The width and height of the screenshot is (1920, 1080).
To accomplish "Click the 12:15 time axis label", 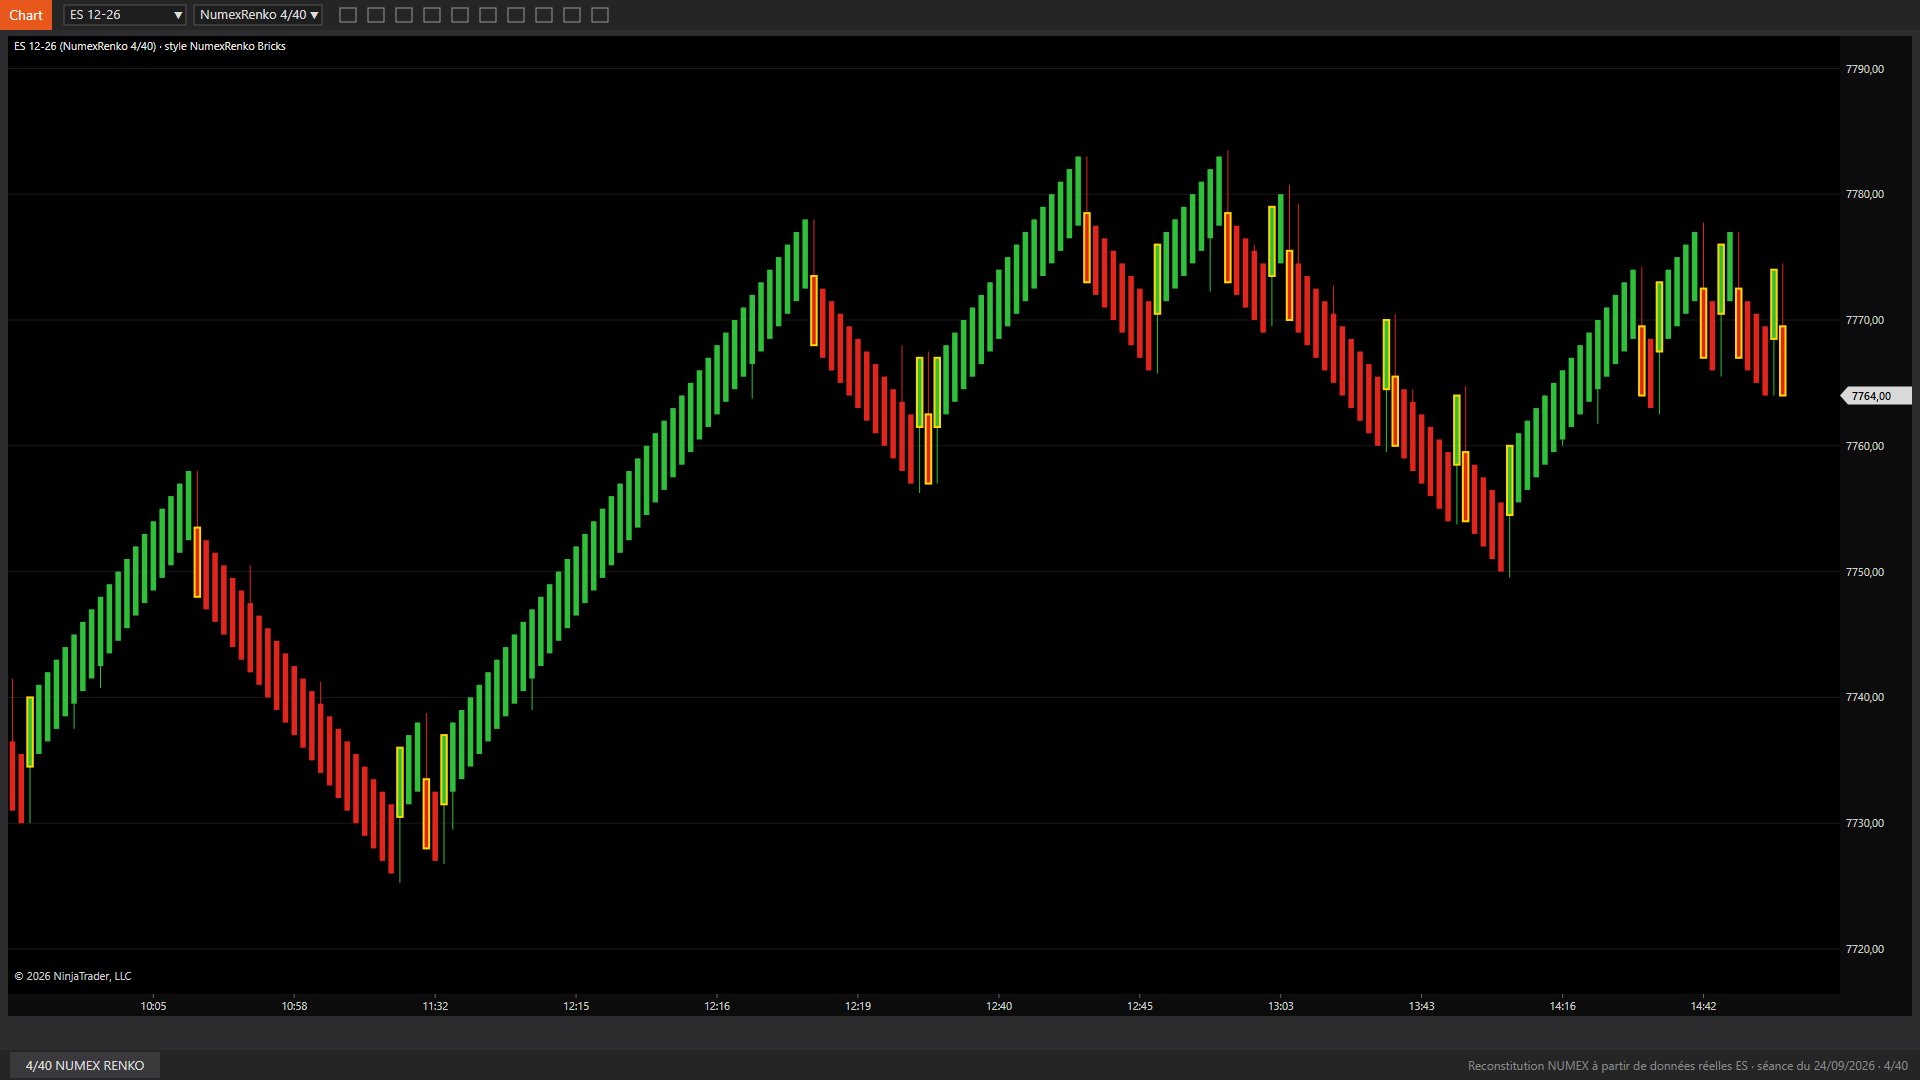I will tap(576, 1006).
